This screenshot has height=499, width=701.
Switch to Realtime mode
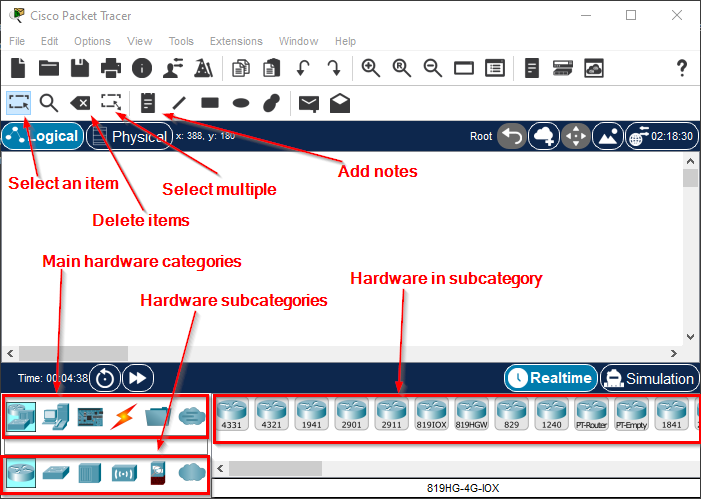[x=550, y=378]
